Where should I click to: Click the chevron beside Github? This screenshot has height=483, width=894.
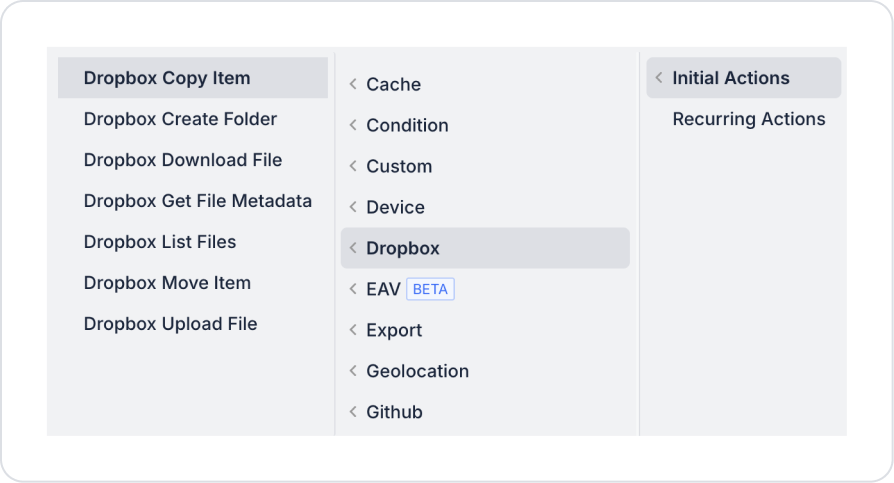pos(353,412)
